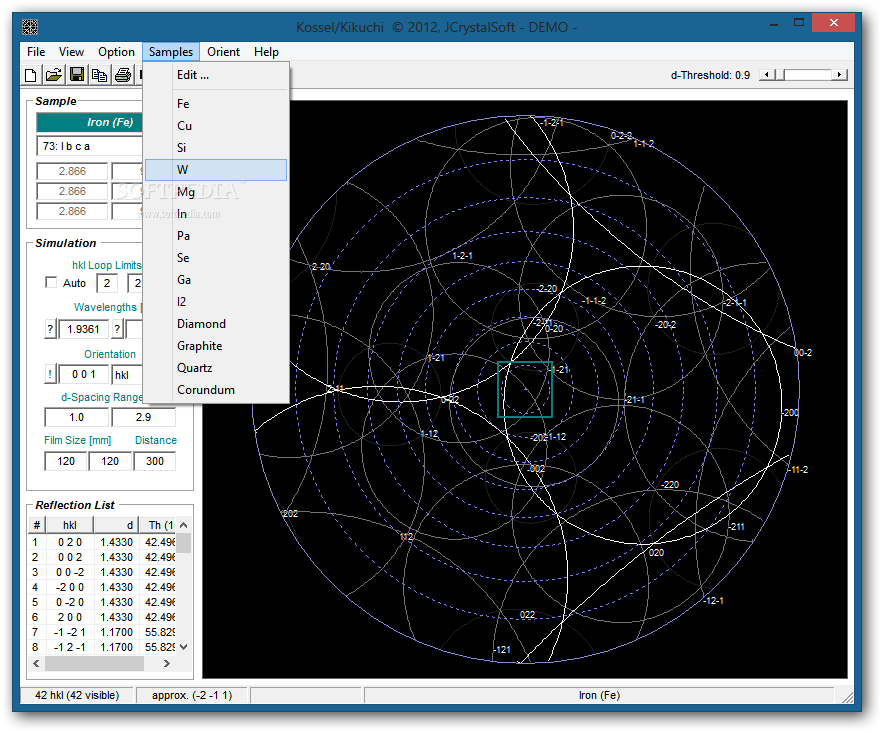Select Se sample

click(x=217, y=258)
